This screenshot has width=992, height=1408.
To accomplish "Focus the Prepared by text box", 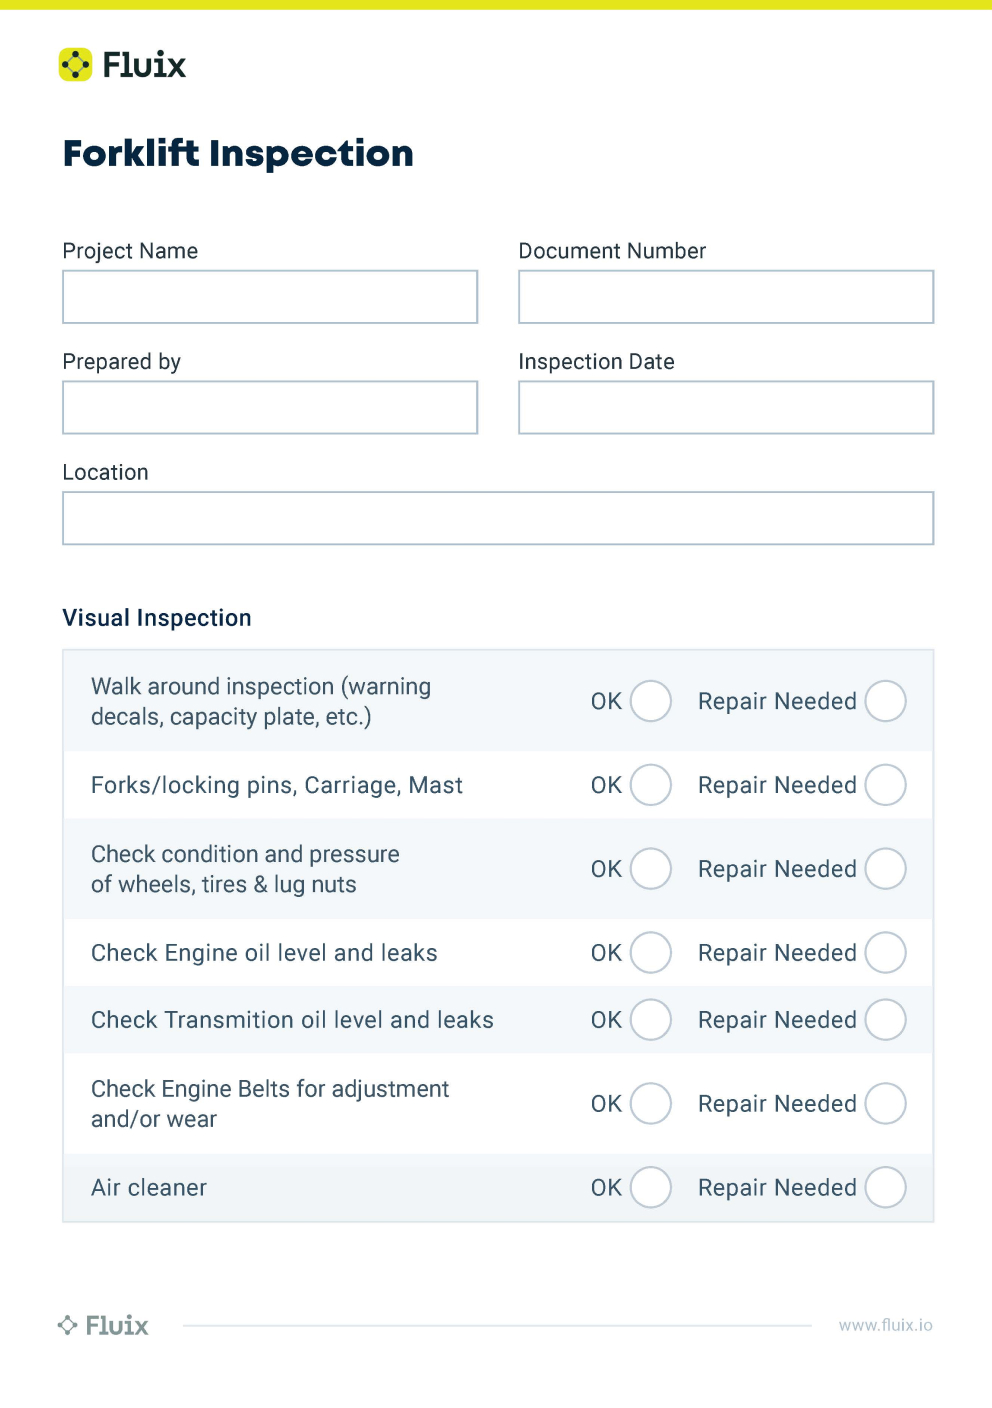I will coord(270,408).
